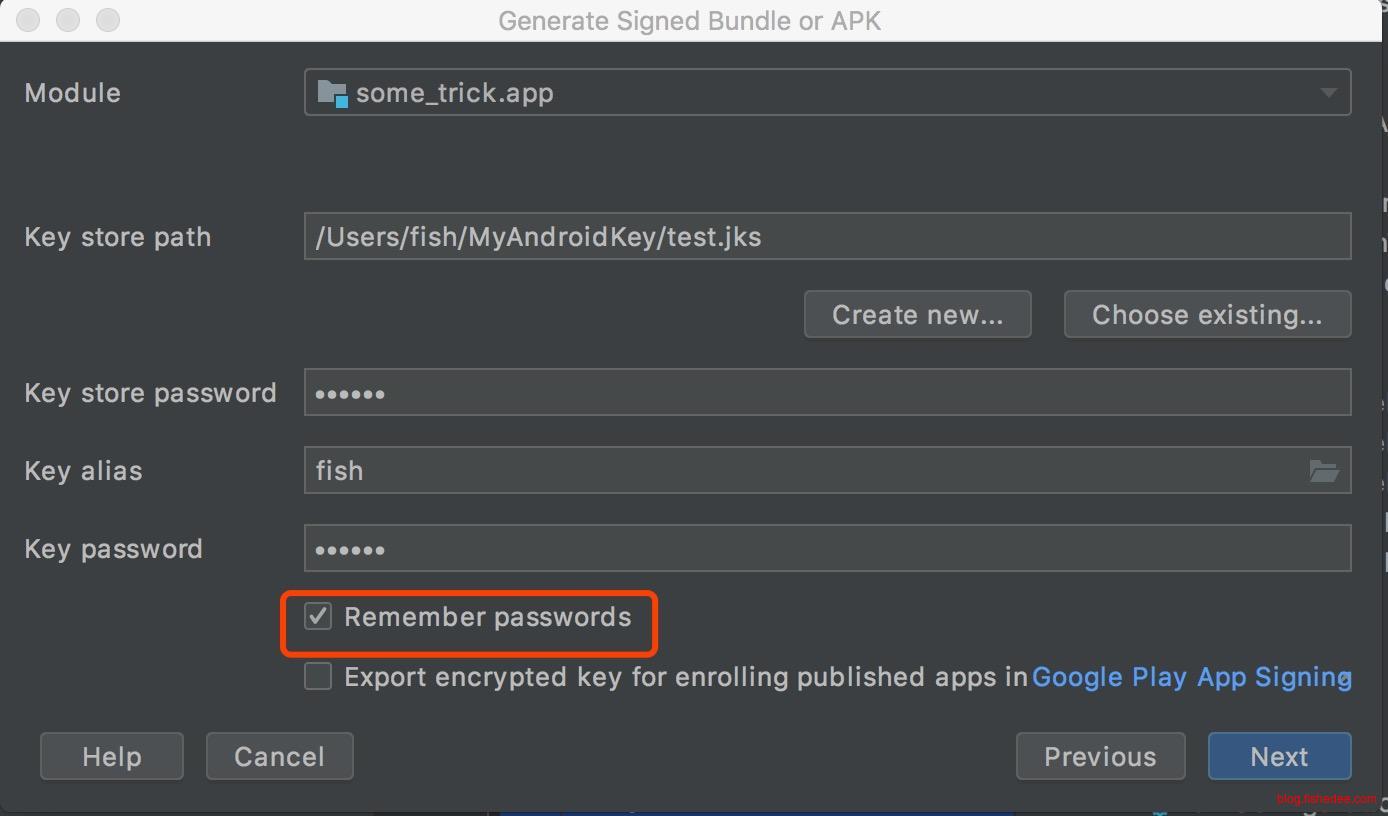Click the Key store path field

click(x=826, y=237)
